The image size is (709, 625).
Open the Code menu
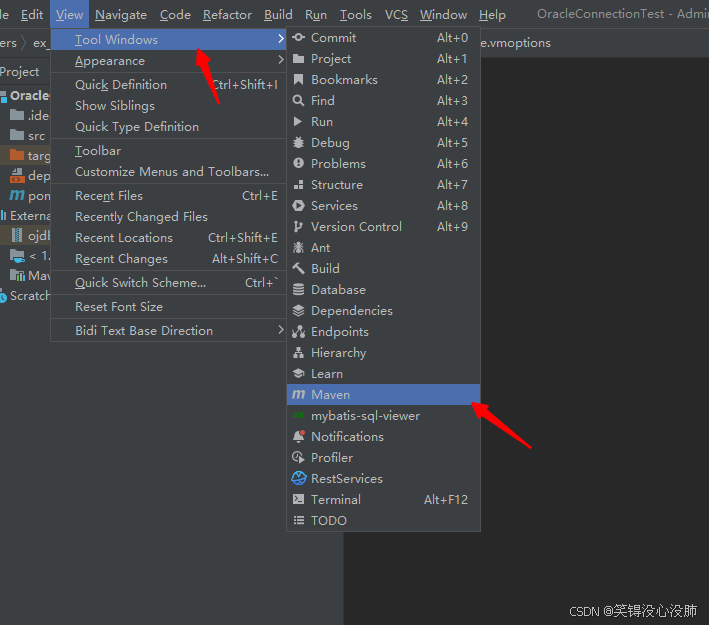click(x=175, y=15)
